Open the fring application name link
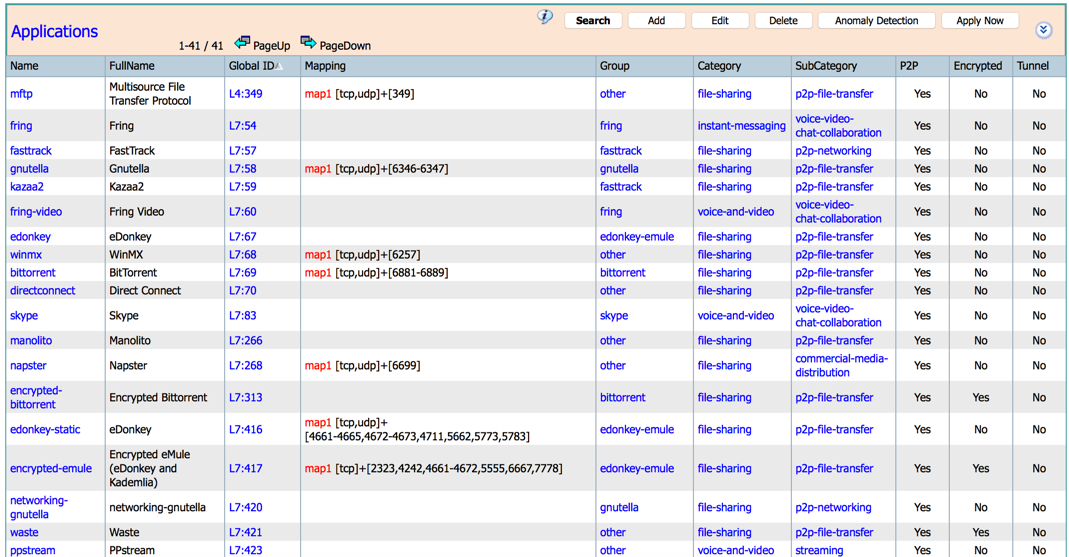Viewport: 1069px width, 557px height. pyautogui.click(x=21, y=126)
